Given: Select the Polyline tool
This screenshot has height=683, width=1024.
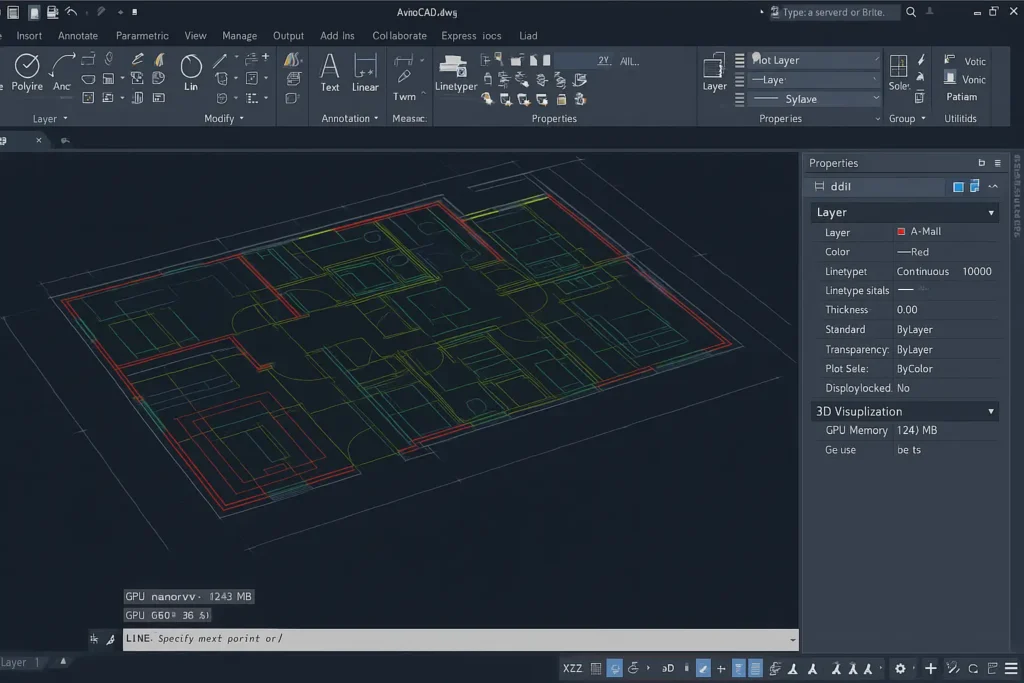Looking at the screenshot, I should 26,70.
